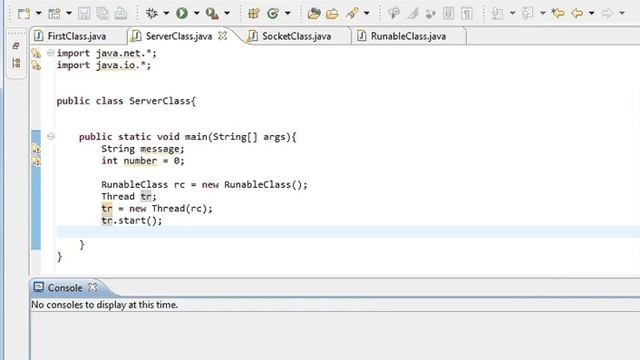Click the 'number' variable name
Image resolution: width=640 pixels, height=360 pixels.
(140, 161)
